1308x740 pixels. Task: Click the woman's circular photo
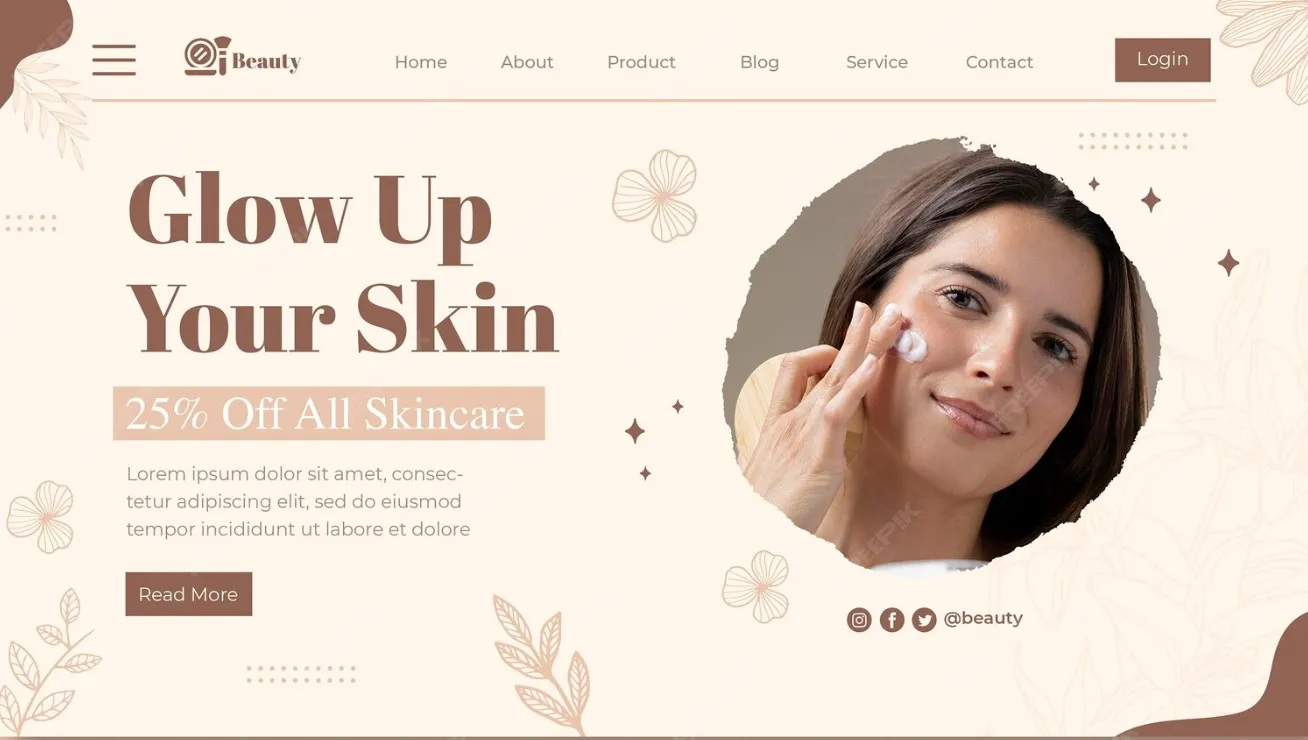coord(942,355)
